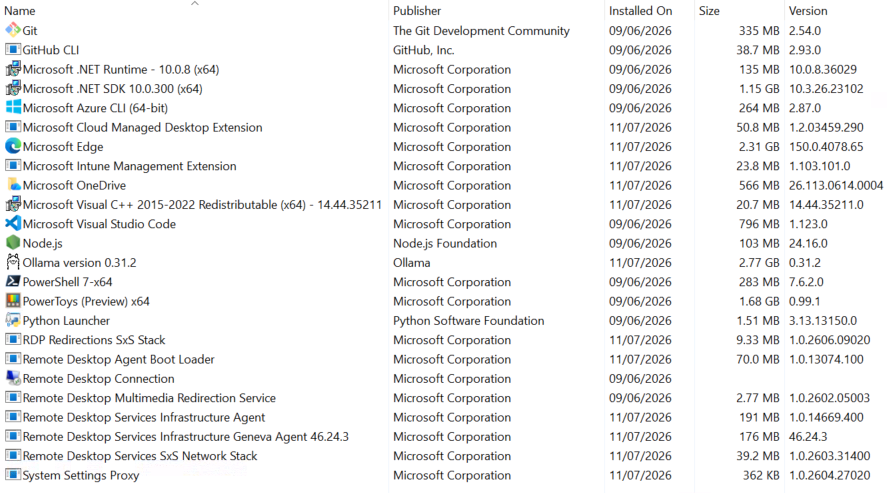Select Remote Desktop Connection name
The image size is (894, 493).
coord(99,379)
